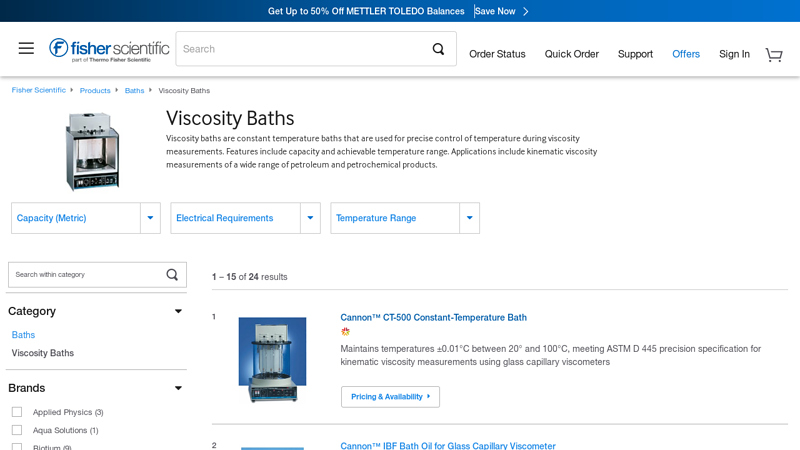Select the Viscosity Baths category
The image size is (800, 450).
coord(43,353)
